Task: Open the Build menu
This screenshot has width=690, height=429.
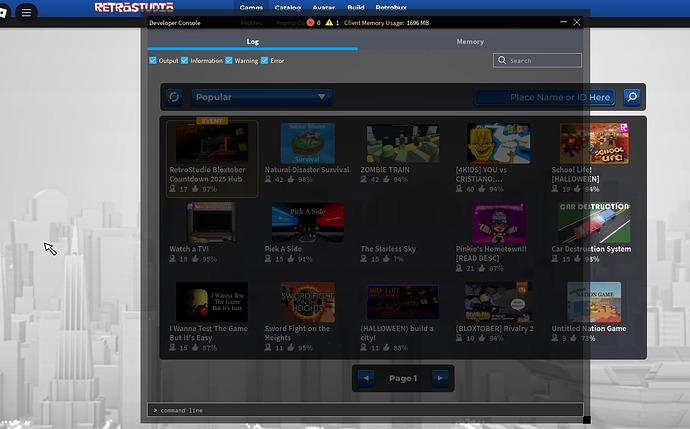Action: click(x=356, y=7)
